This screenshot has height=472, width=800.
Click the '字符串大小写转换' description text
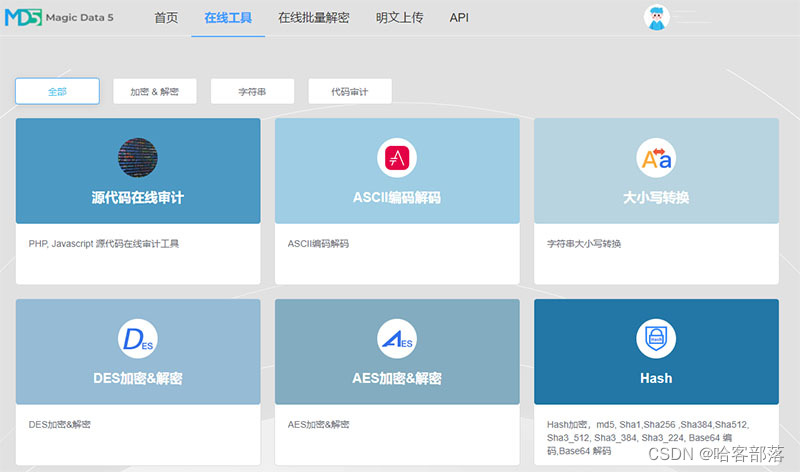coord(584,244)
